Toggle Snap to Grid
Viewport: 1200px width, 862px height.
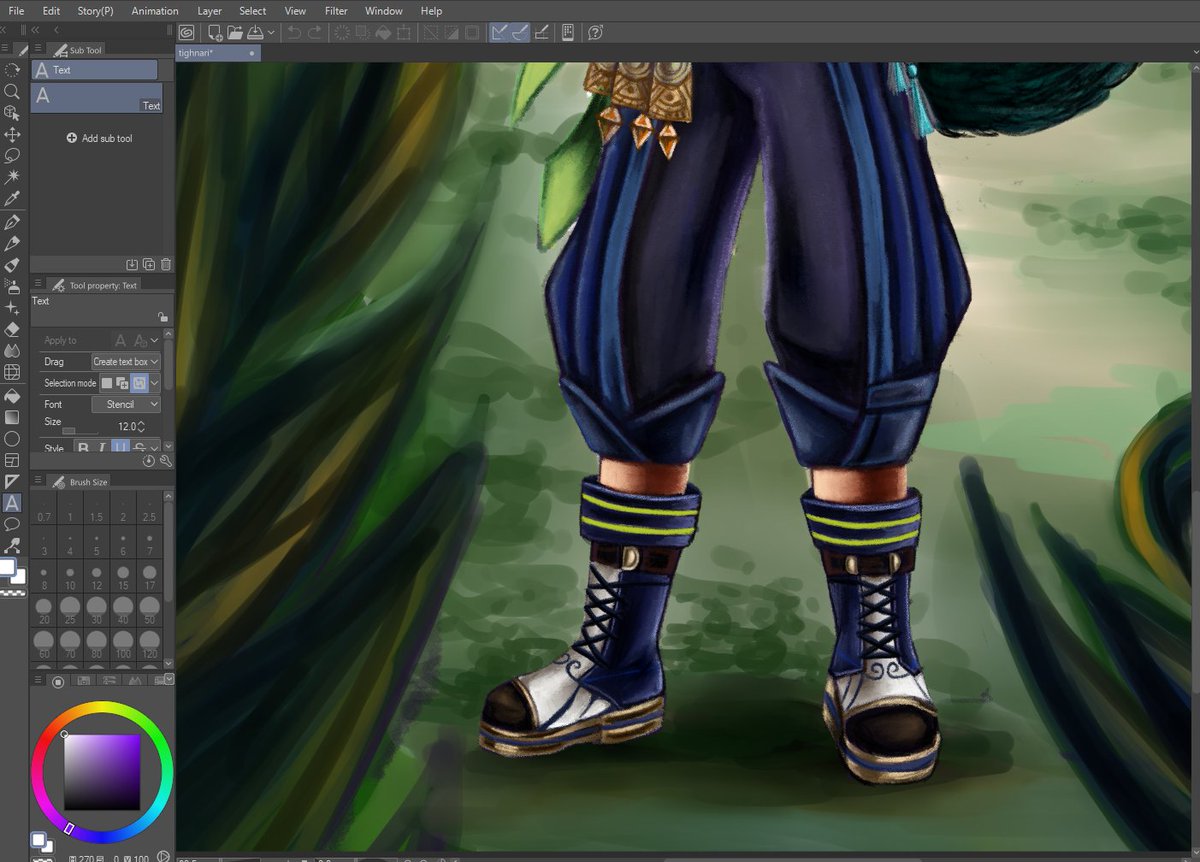(541, 32)
